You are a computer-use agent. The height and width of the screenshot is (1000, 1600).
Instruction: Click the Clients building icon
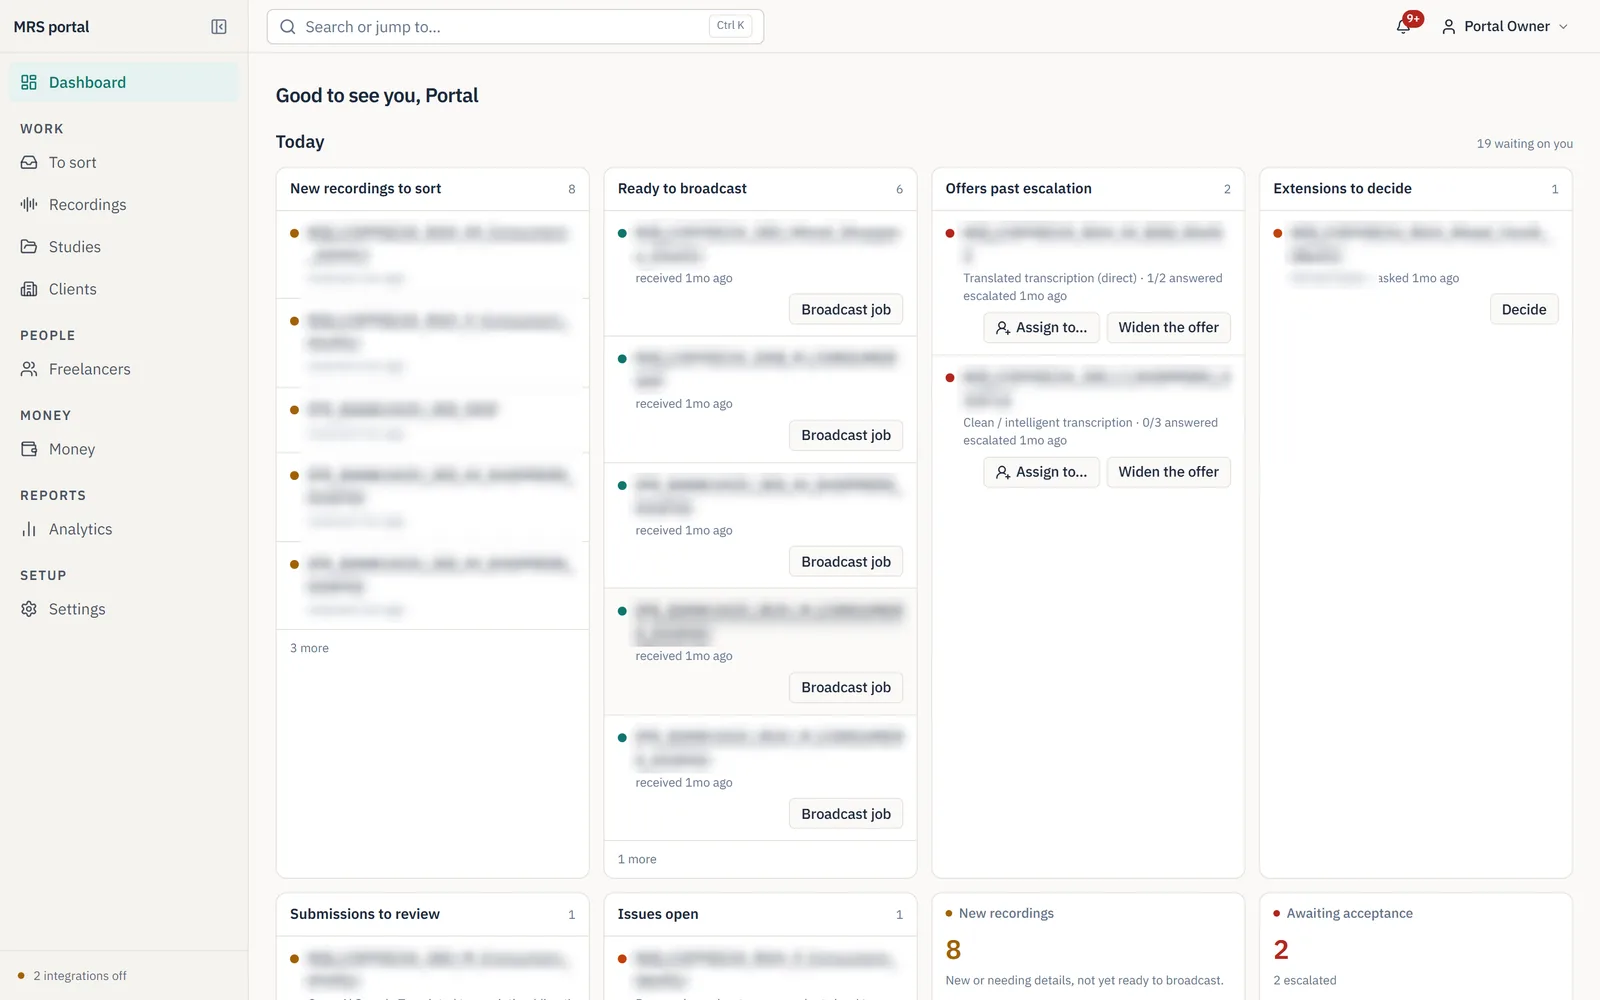pos(29,289)
